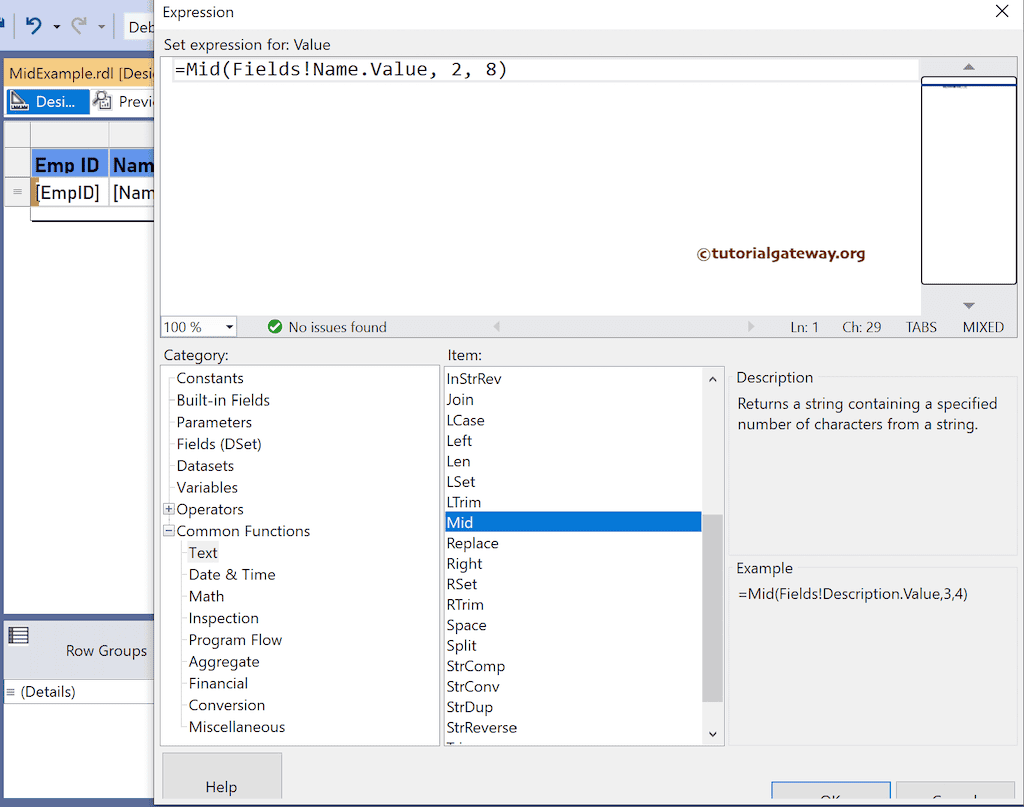Expand the Operators category
1024x807 pixels.
[x=168, y=509]
